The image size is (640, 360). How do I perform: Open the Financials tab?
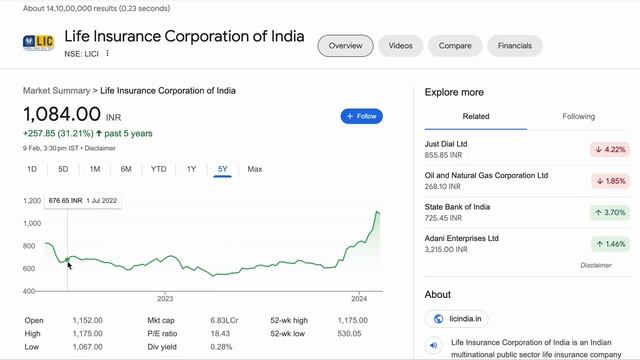515,46
